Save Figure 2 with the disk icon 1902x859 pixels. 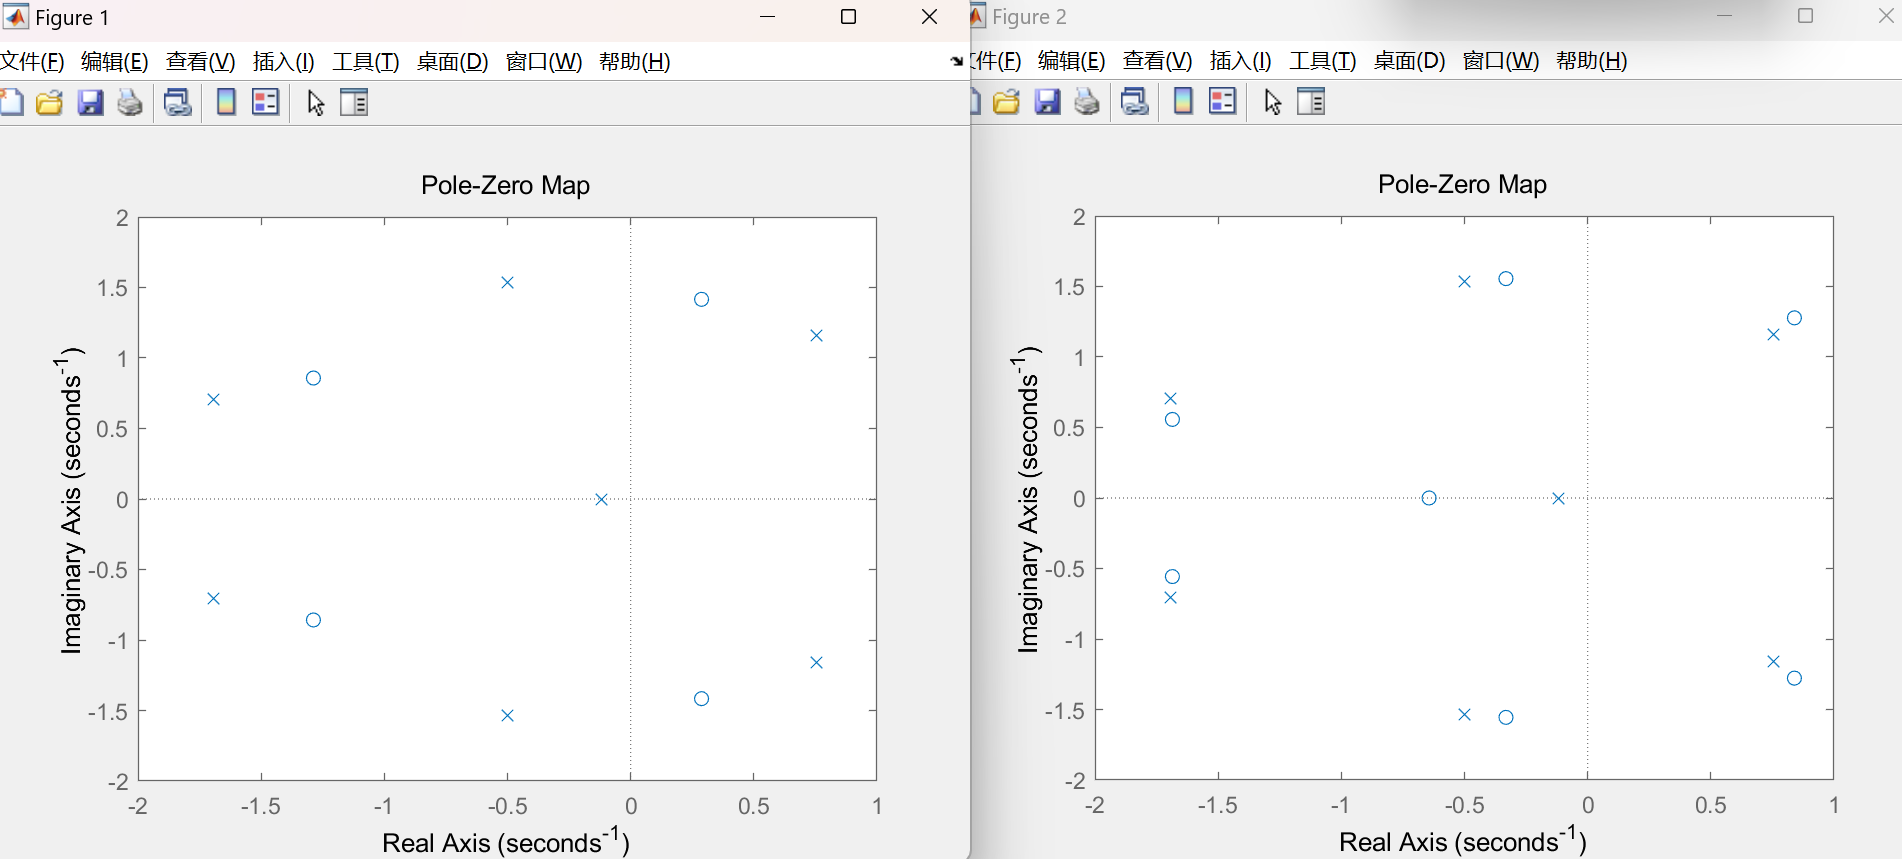(x=1047, y=102)
